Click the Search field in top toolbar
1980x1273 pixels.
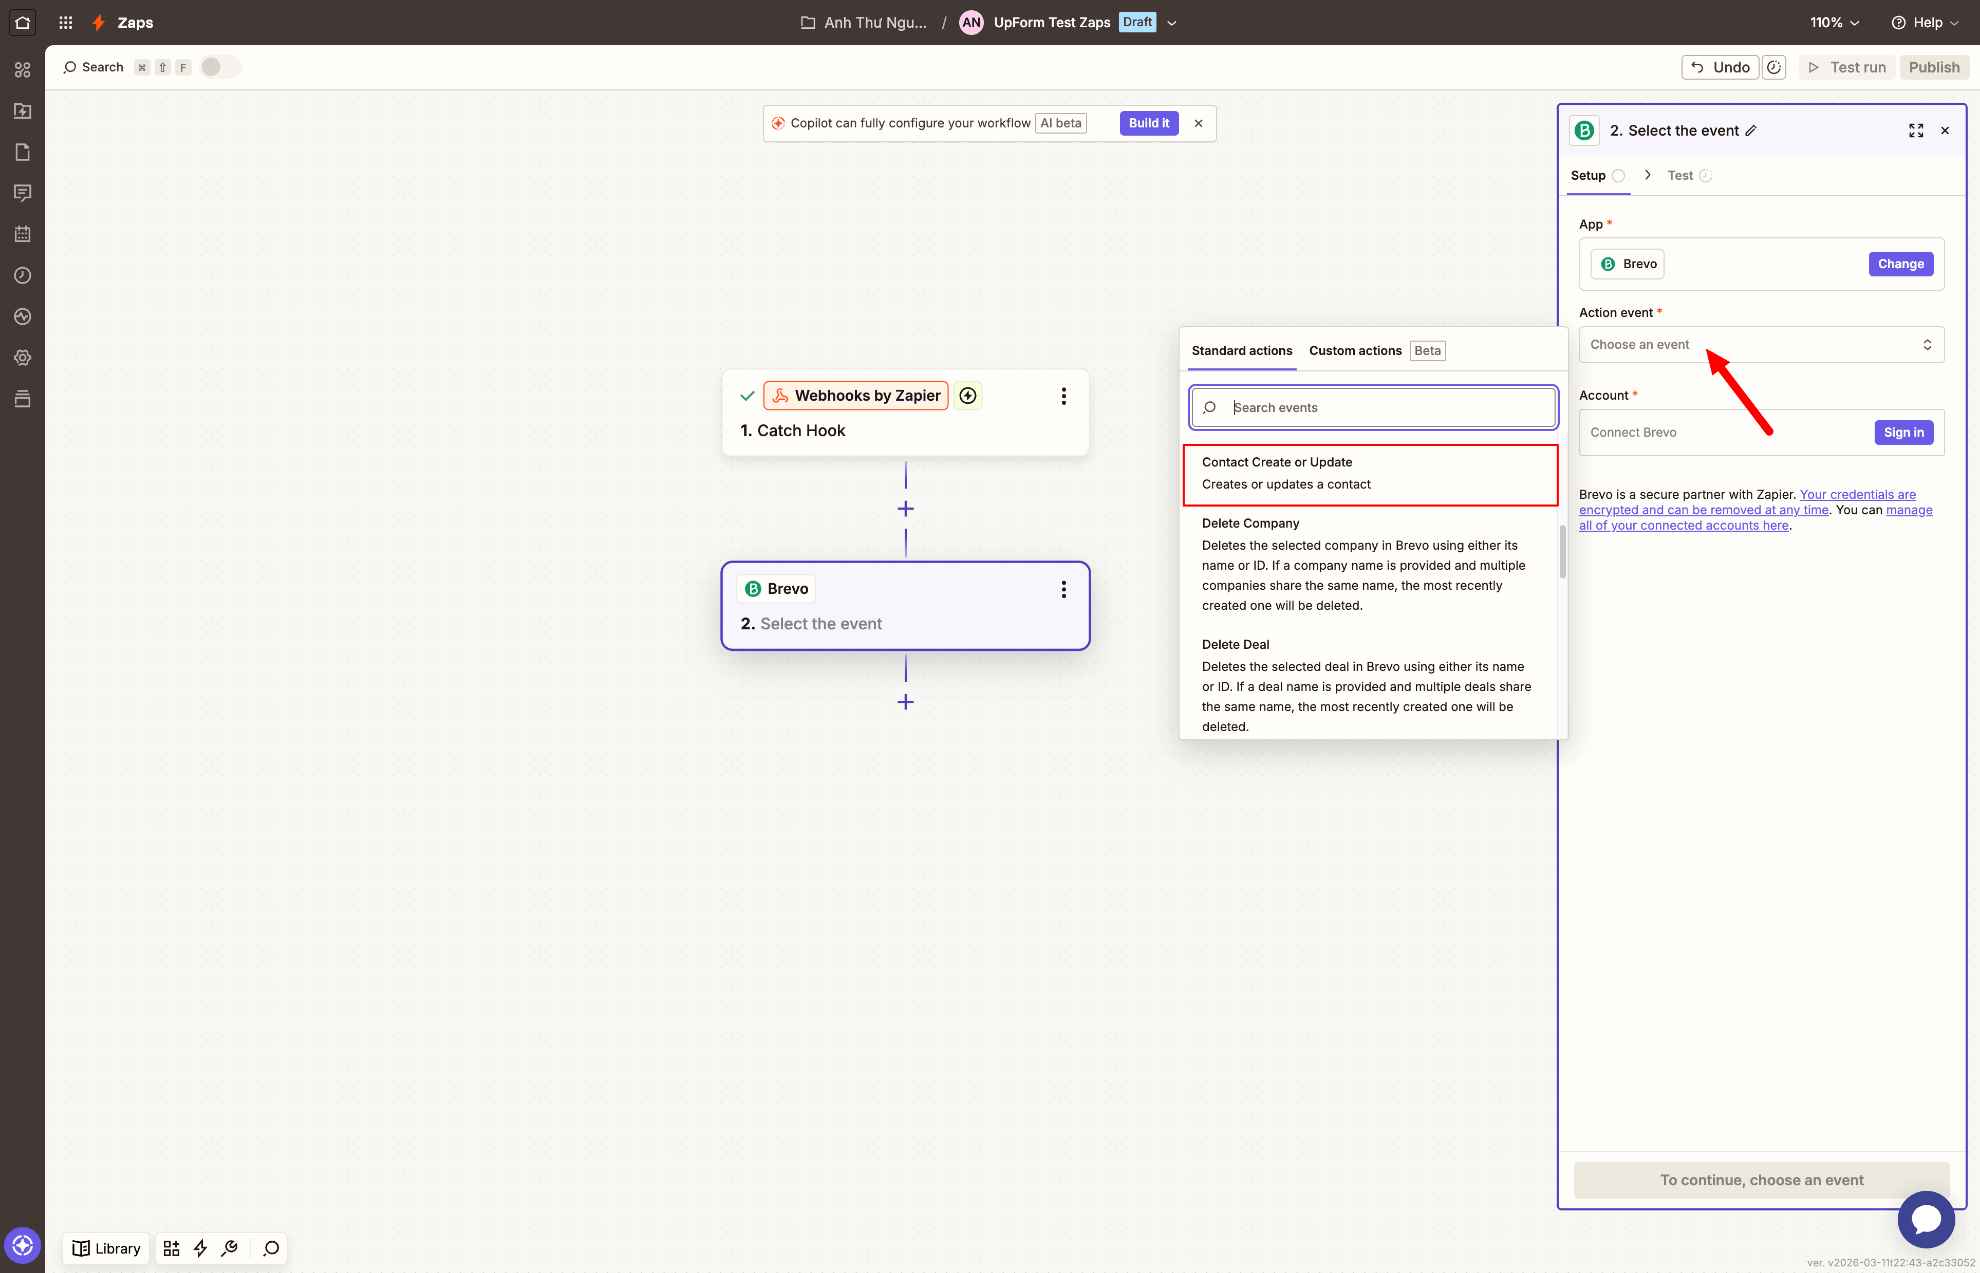(x=94, y=67)
